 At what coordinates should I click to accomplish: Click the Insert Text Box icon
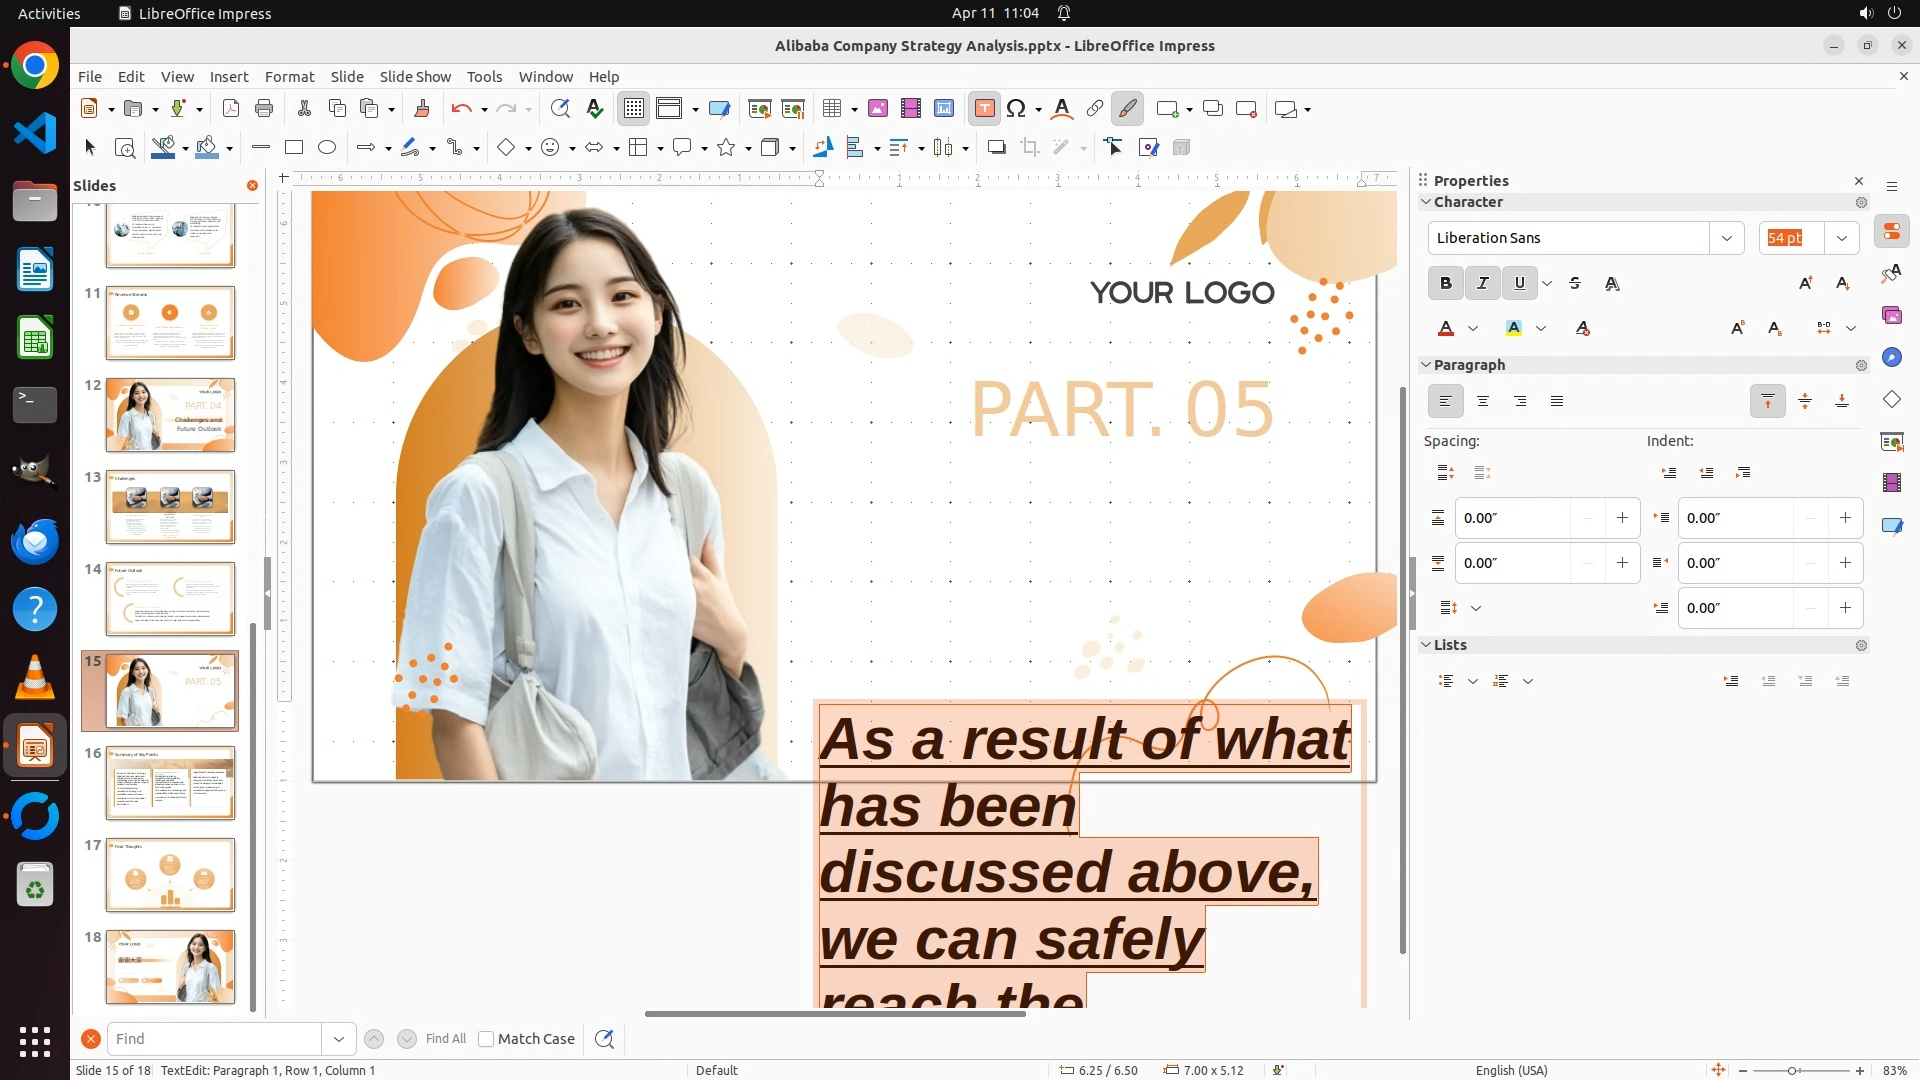pyautogui.click(x=984, y=109)
